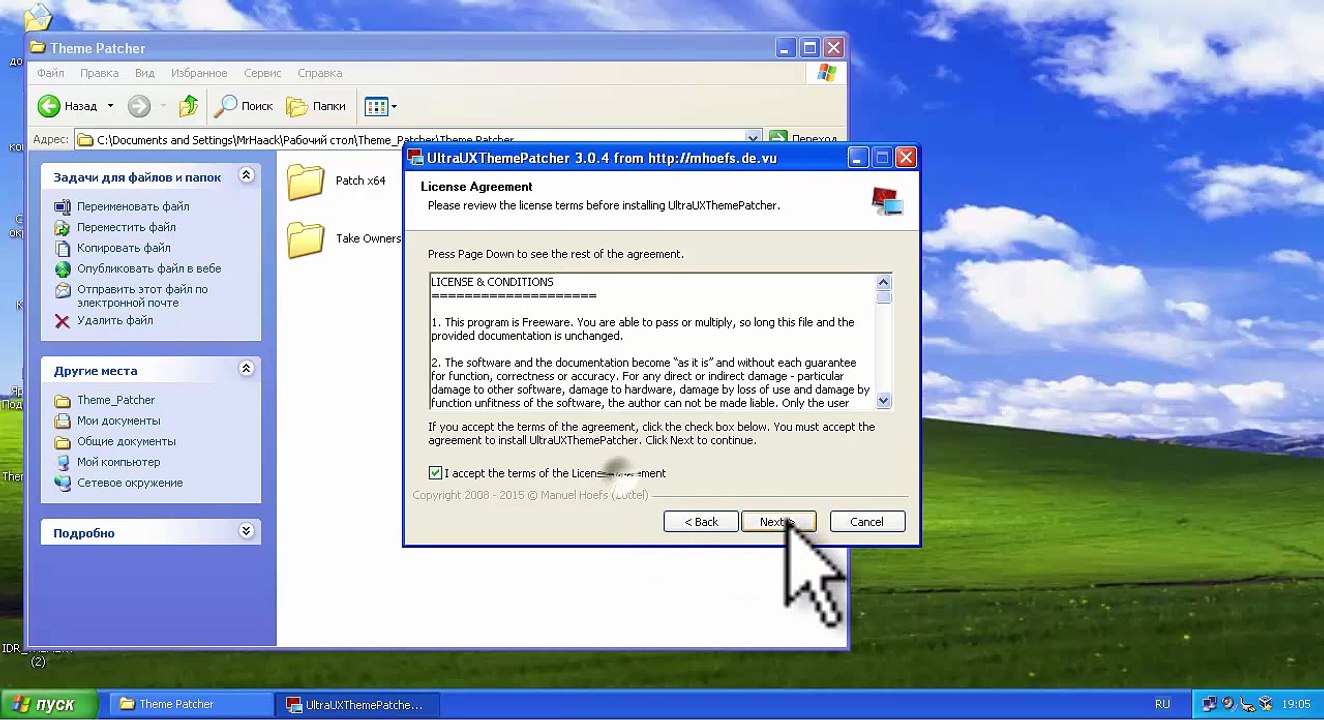Click the Forward arrow icon in Explorer toolbar
Screen dimensions: 1324x720
[x=139, y=106]
